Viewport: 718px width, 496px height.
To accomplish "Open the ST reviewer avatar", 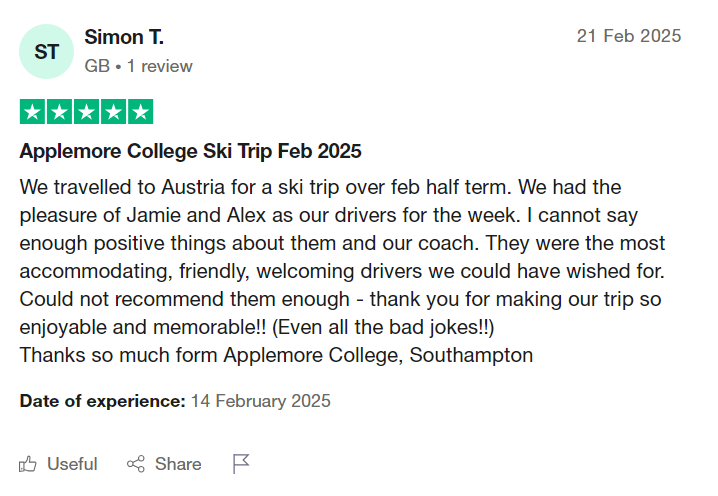I will (x=46, y=52).
